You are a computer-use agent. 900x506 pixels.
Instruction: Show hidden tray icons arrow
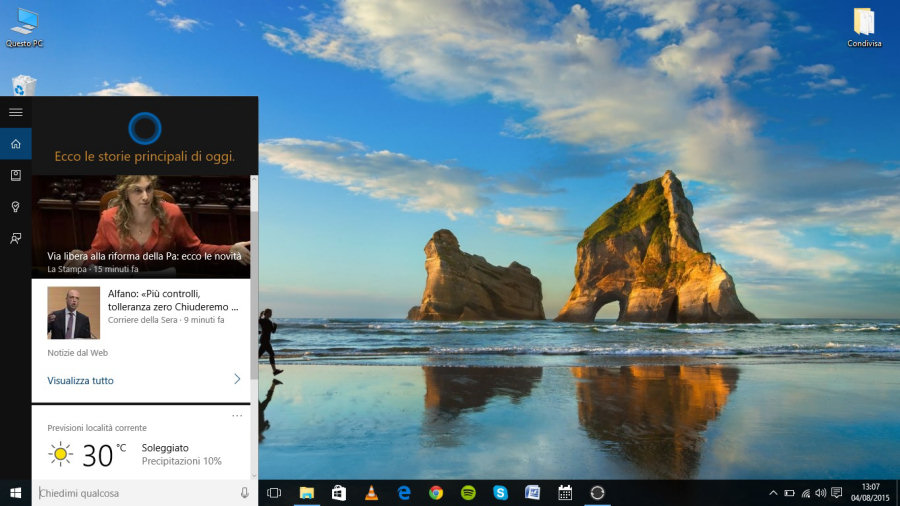(773, 493)
